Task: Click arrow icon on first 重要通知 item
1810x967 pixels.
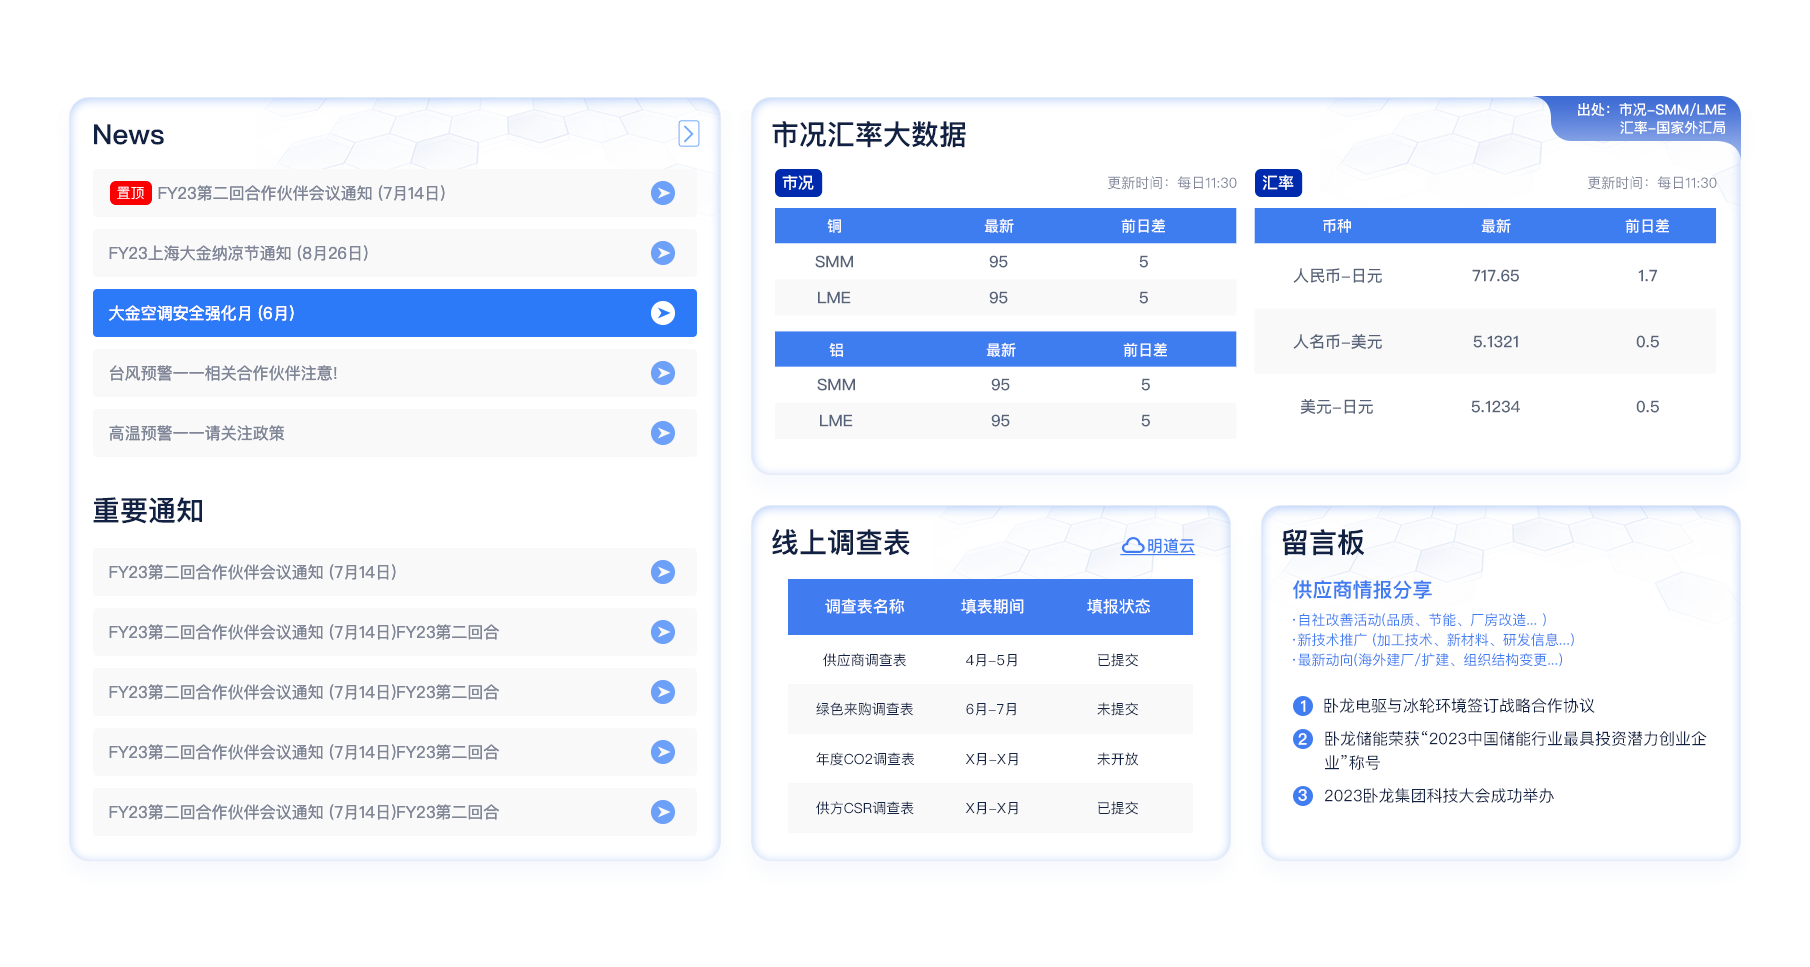Action: click(662, 572)
